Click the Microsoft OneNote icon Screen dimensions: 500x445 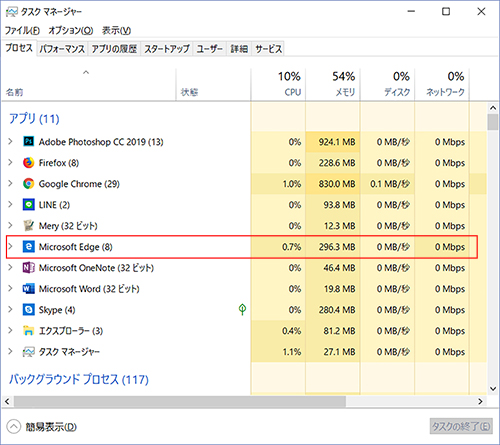(x=28, y=268)
